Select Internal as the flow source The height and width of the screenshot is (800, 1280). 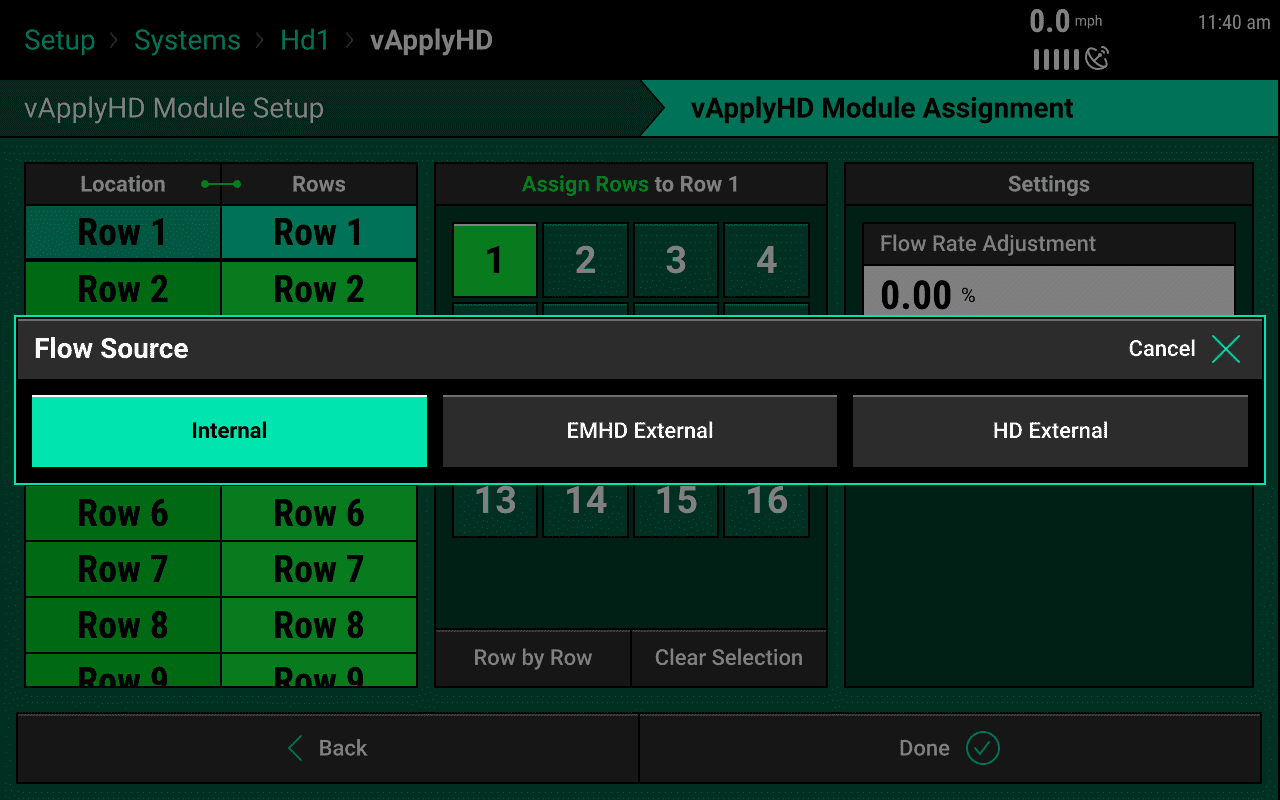(229, 430)
